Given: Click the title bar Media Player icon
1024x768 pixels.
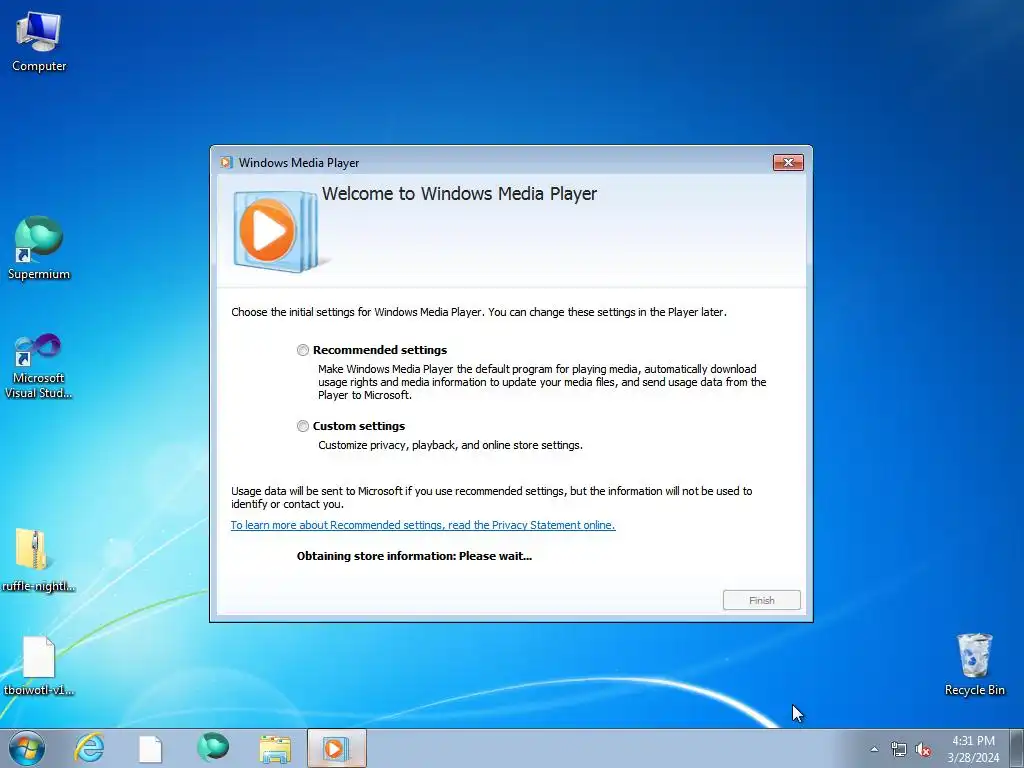Looking at the screenshot, I should coord(226,163).
